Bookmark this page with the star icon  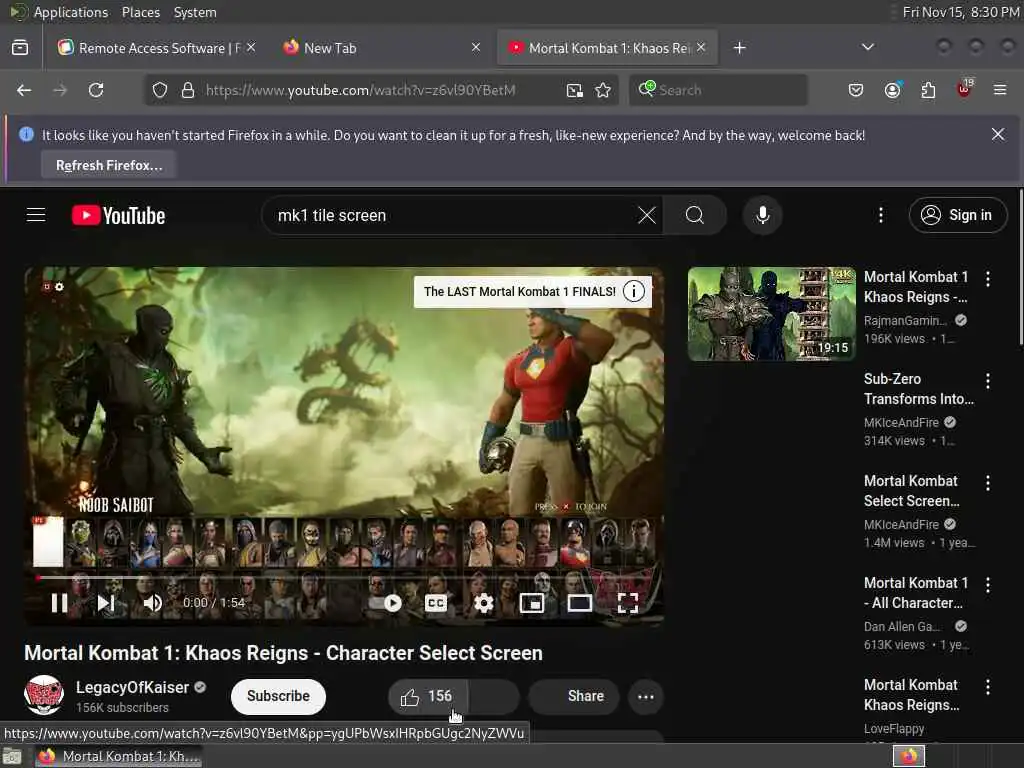(x=603, y=90)
